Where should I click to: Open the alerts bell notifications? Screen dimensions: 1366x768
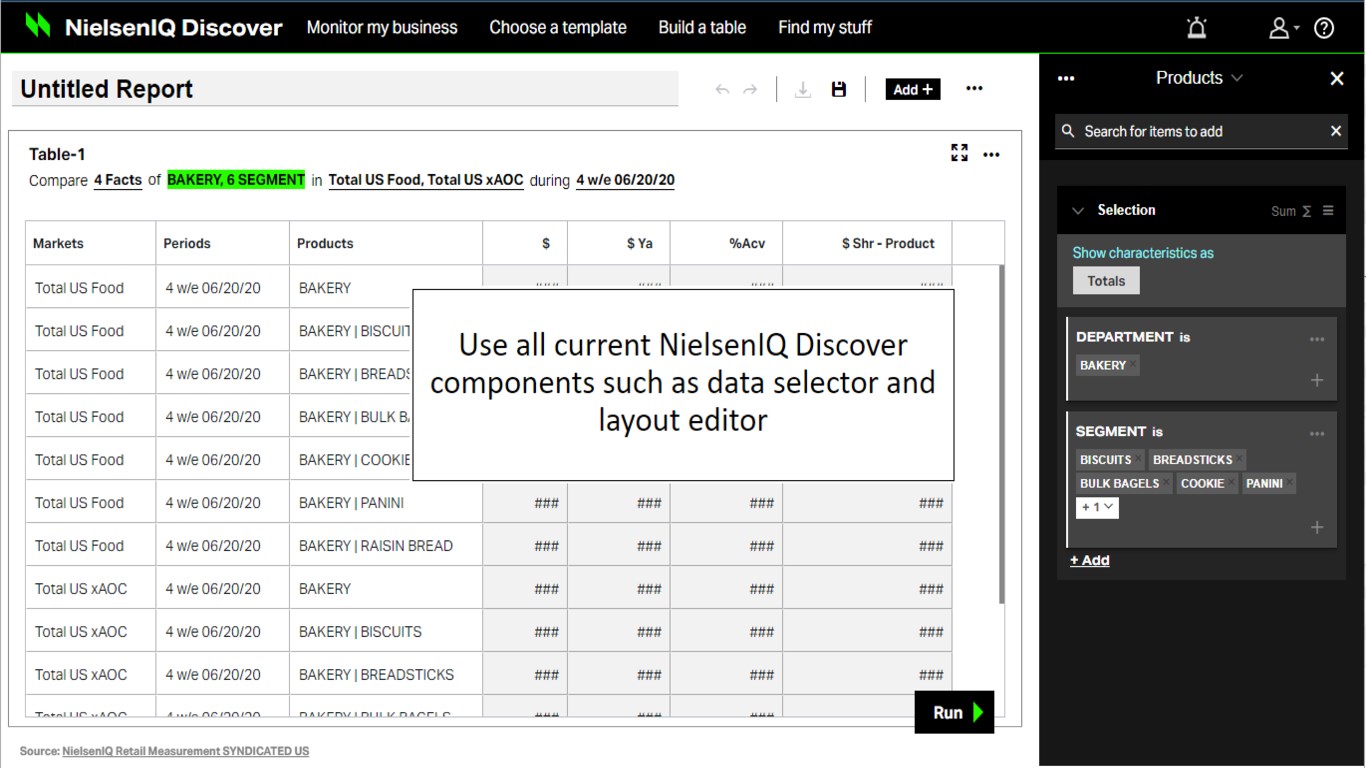[1197, 28]
